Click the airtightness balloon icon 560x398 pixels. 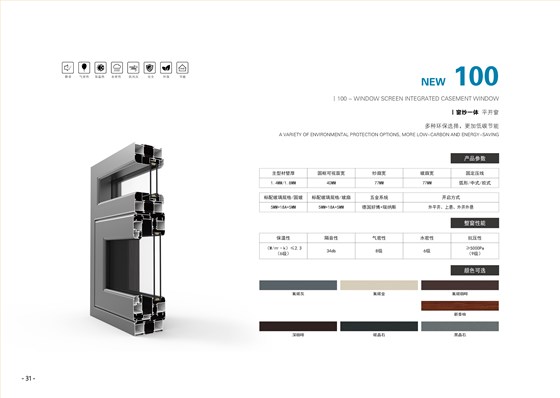84,68
